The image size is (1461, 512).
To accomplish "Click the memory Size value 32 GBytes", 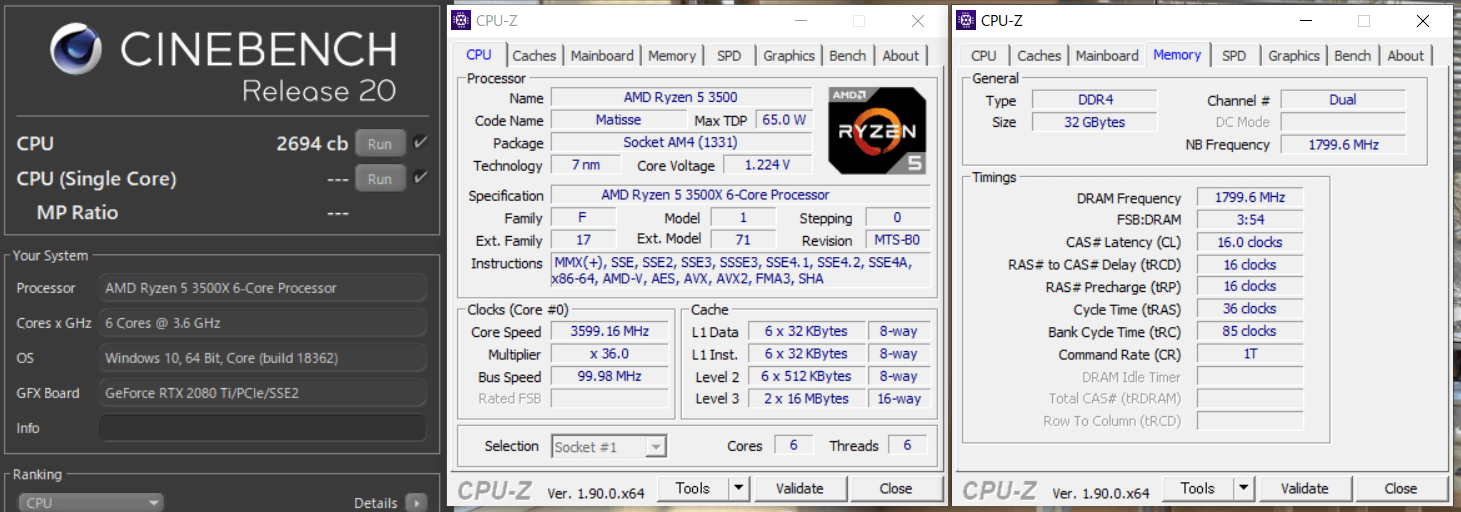I will 1094,122.
